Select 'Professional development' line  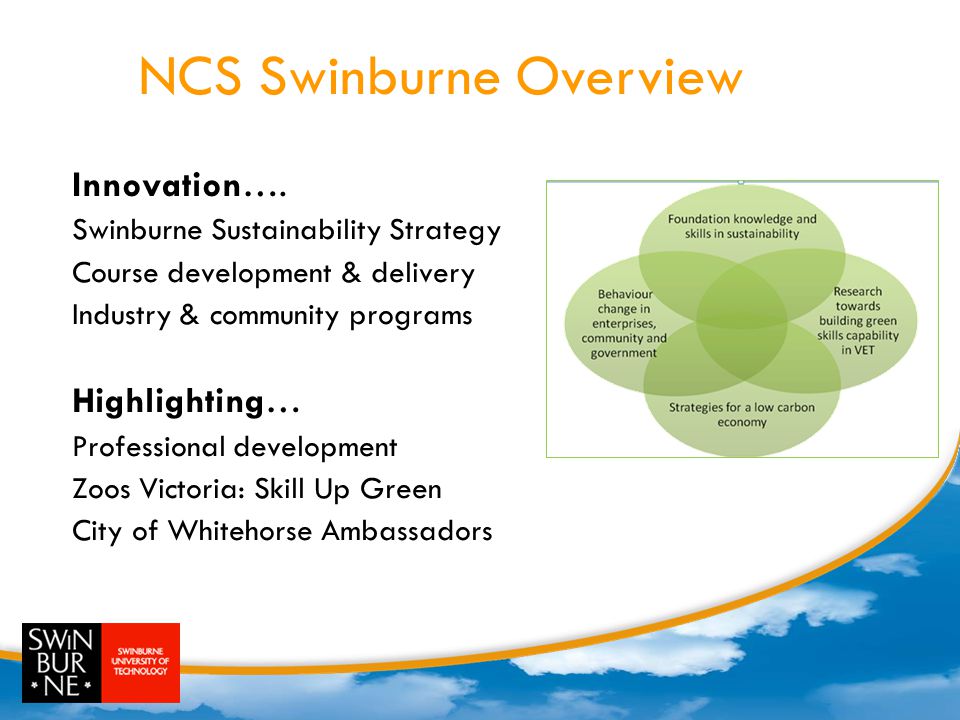[x=234, y=447]
